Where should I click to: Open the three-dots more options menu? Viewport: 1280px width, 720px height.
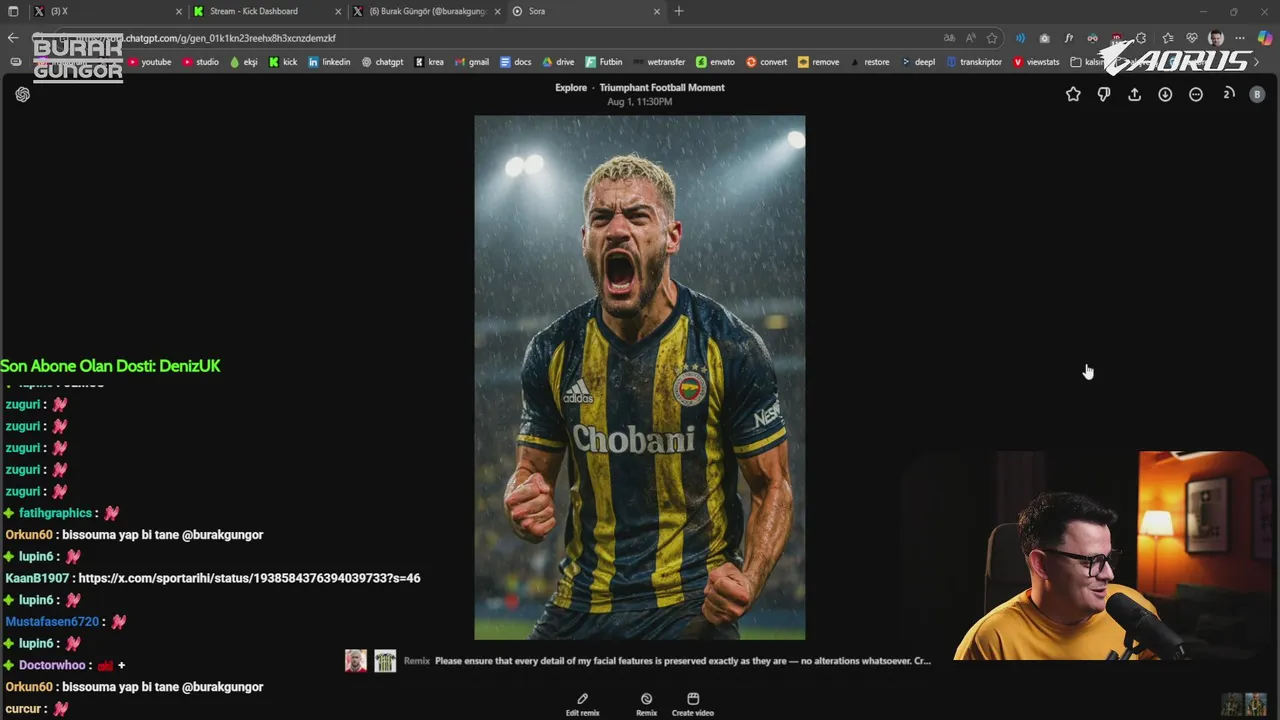(1196, 94)
